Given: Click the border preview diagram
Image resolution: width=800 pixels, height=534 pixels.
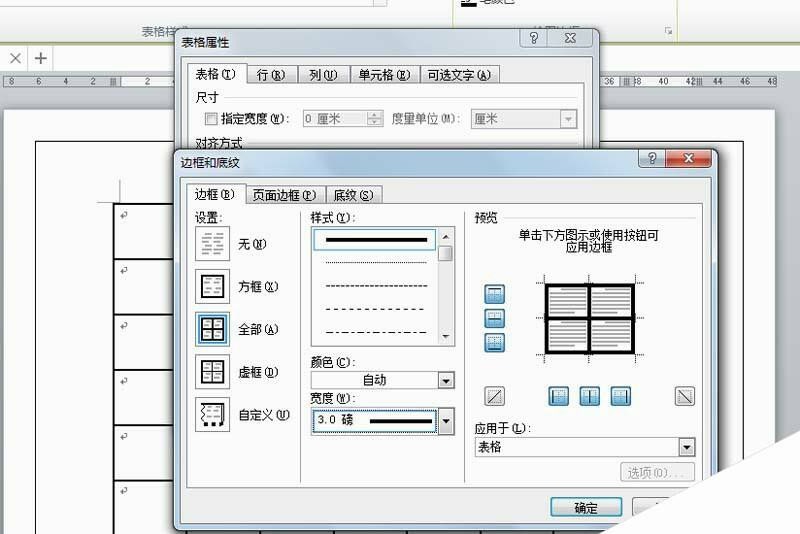Looking at the screenshot, I should [589, 319].
